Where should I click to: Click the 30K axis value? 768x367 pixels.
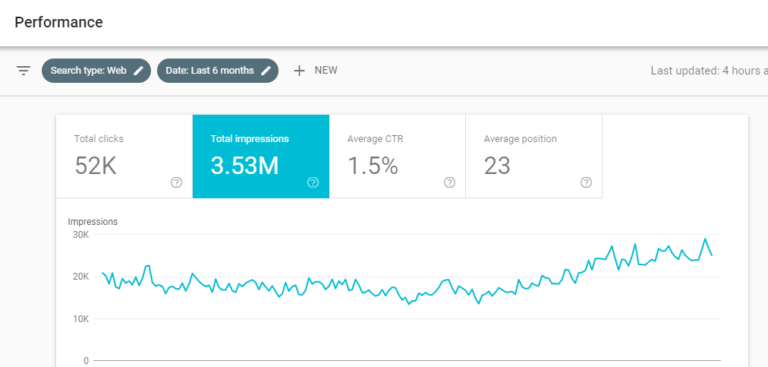click(80, 235)
